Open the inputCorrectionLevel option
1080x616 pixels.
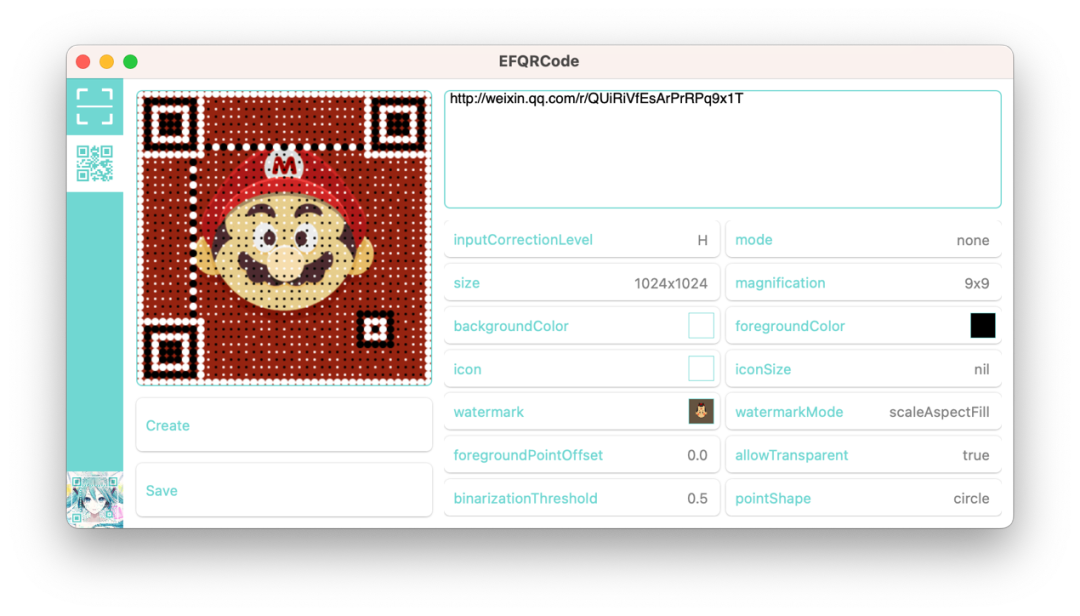point(581,240)
